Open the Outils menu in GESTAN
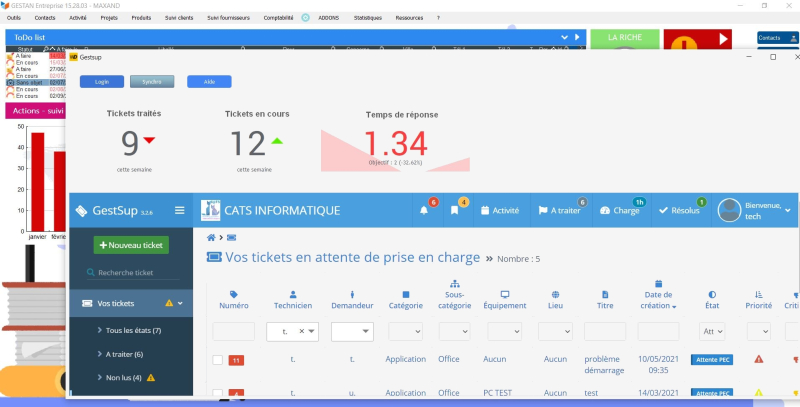 tap(14, 18)
